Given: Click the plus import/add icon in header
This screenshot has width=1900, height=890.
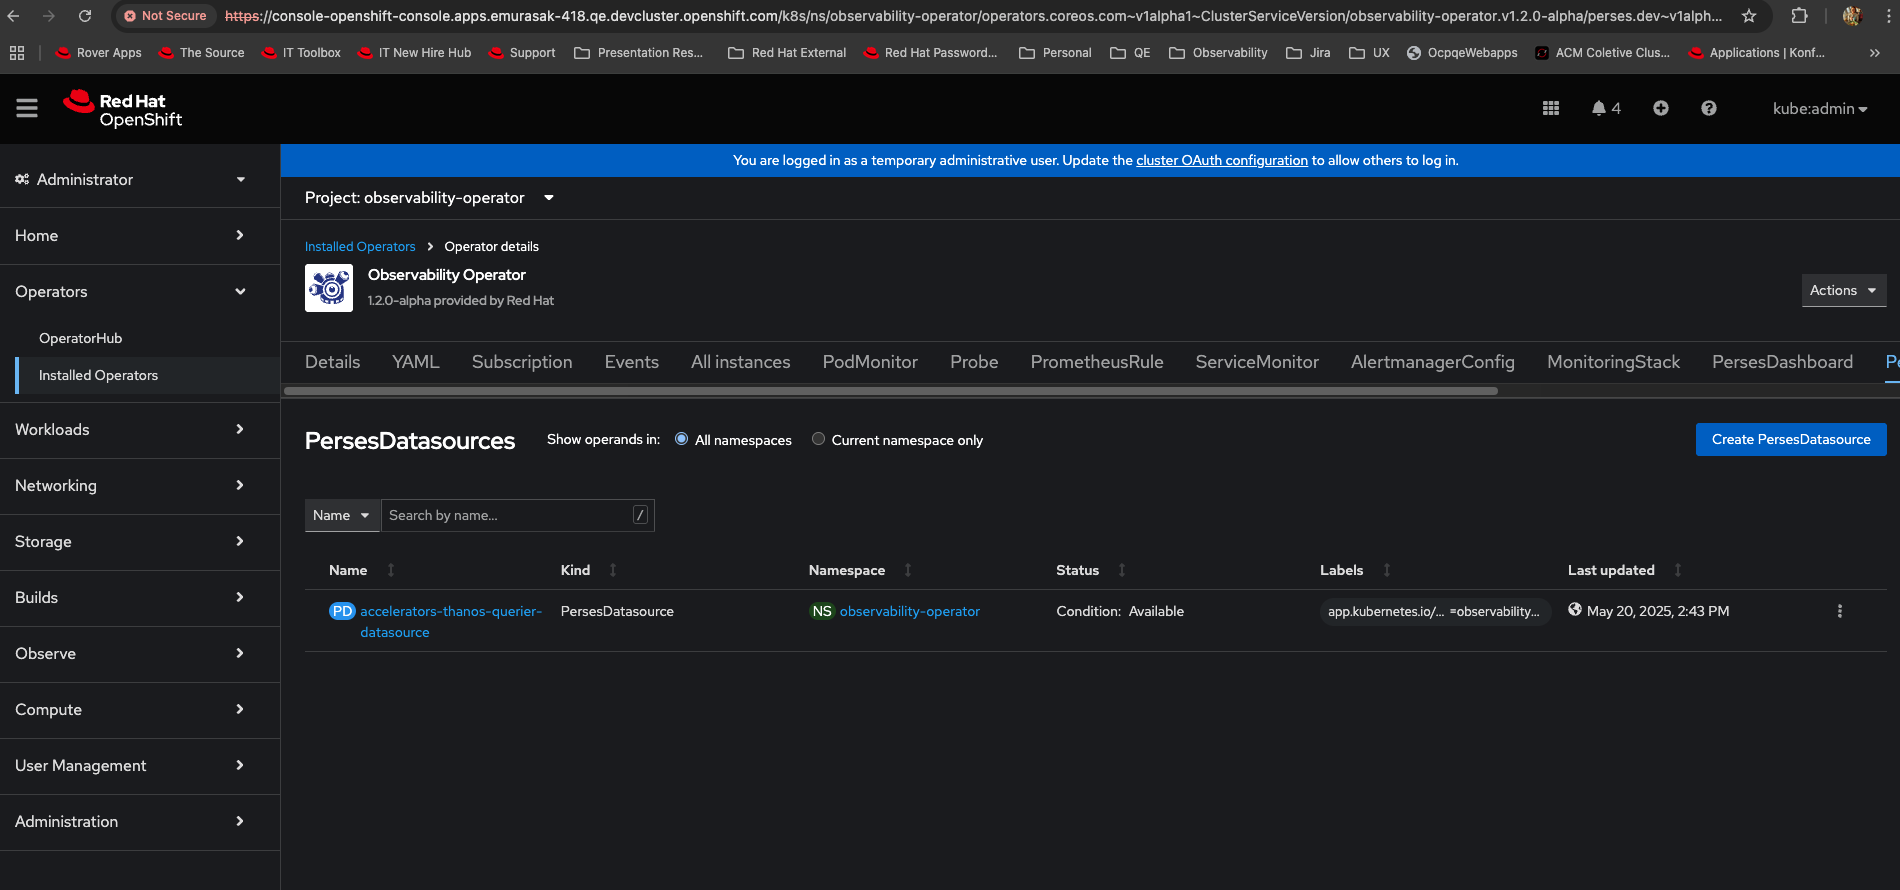Looking at the screenshot, I should 1661,108.
